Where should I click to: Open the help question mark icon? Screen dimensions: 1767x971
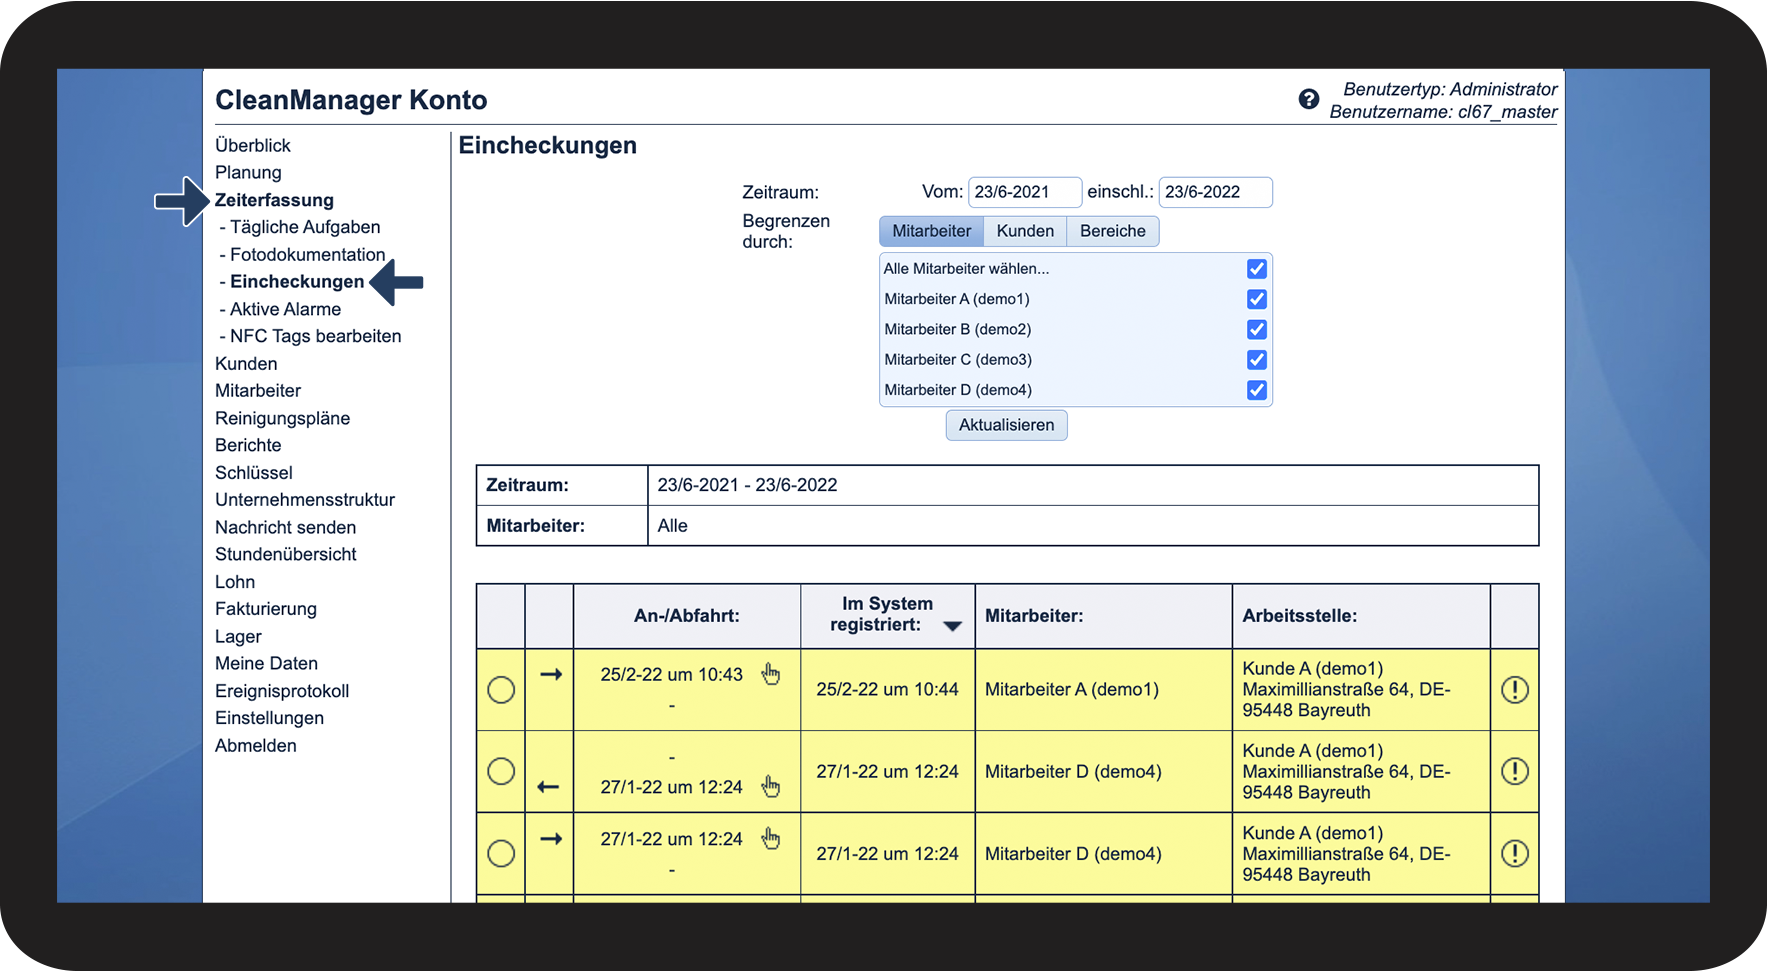pos(1308,99)
